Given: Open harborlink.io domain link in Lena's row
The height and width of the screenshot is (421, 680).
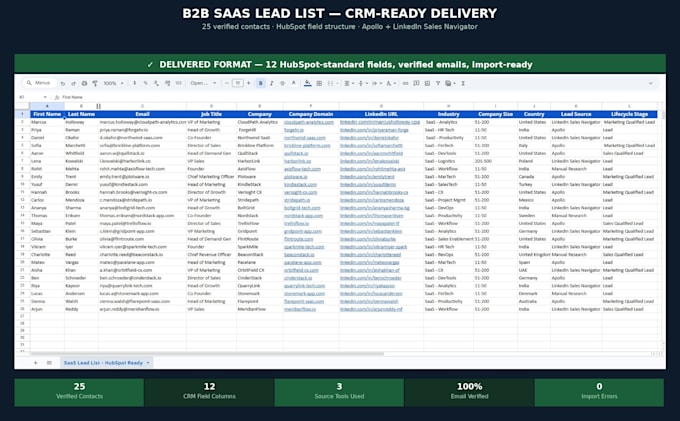Looking at the screenshot, I should [298, 161].
